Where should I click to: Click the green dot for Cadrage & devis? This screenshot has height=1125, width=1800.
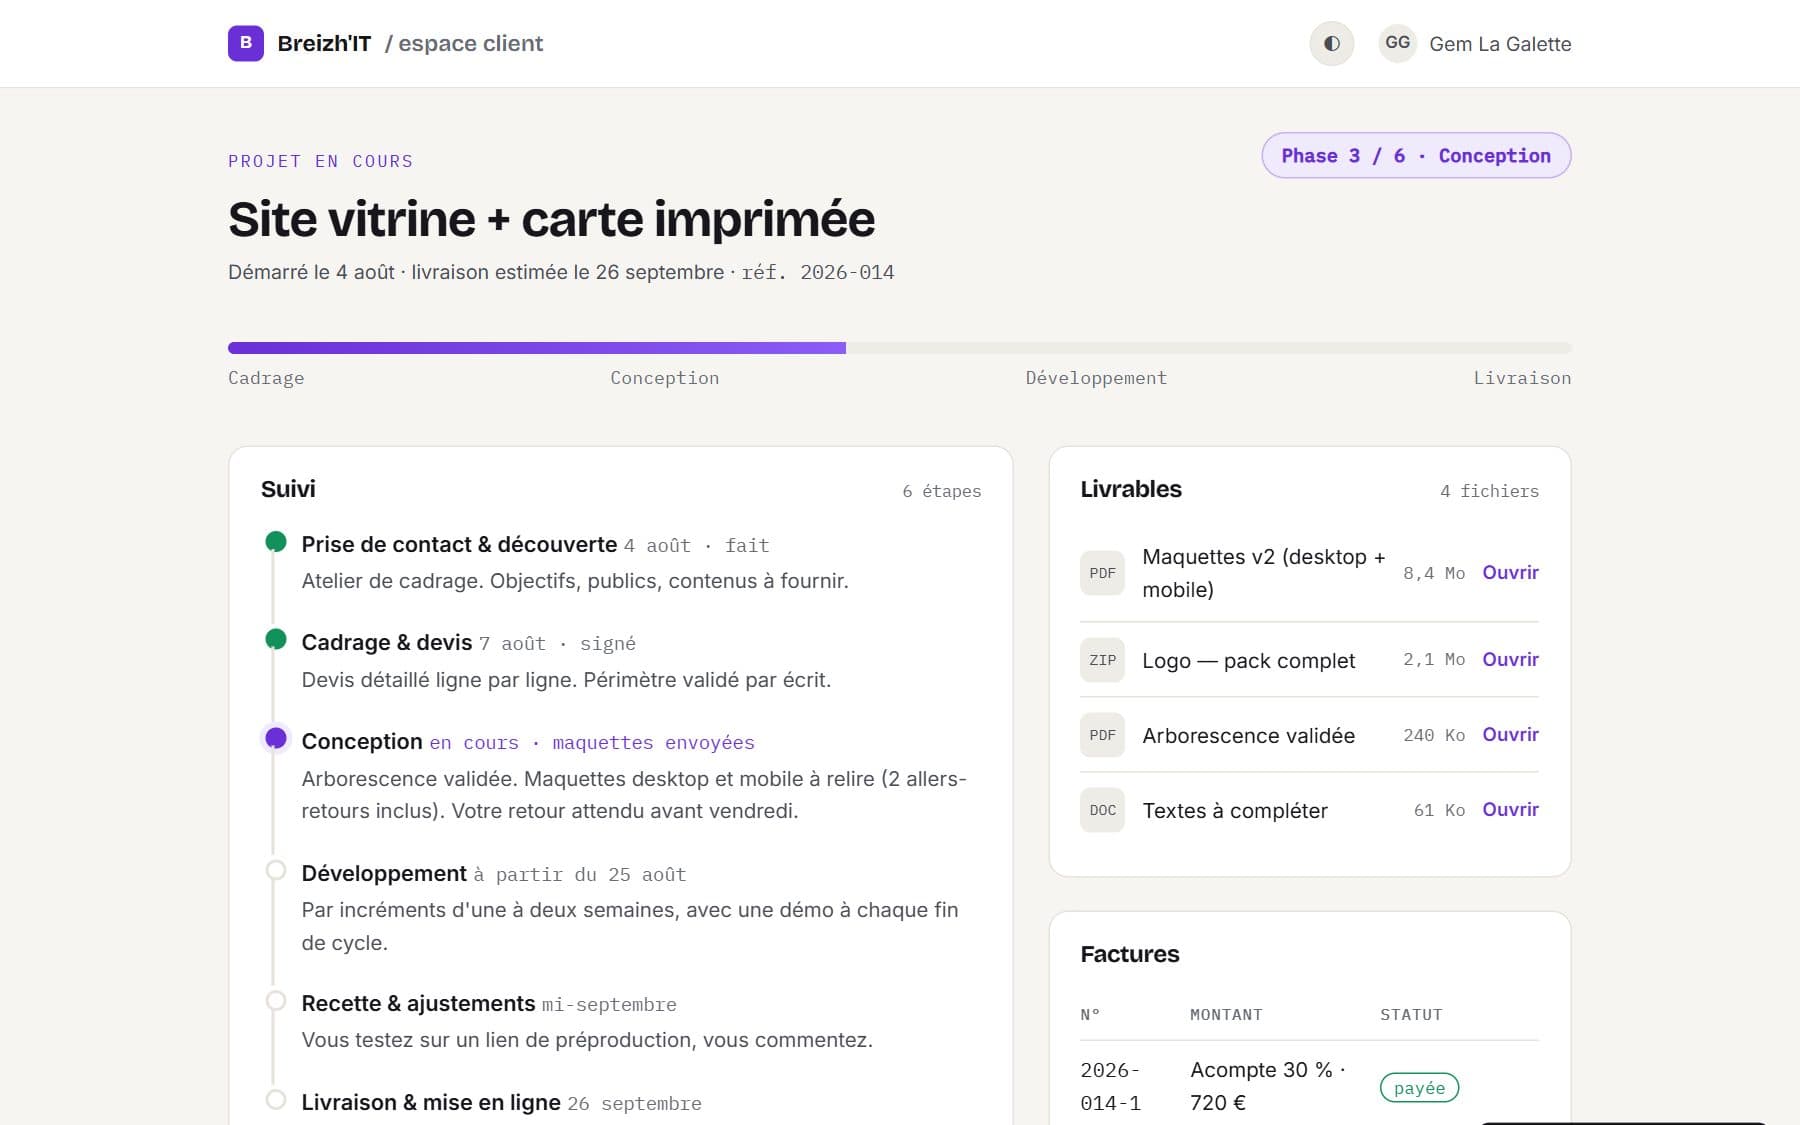(x=276, y=639)
